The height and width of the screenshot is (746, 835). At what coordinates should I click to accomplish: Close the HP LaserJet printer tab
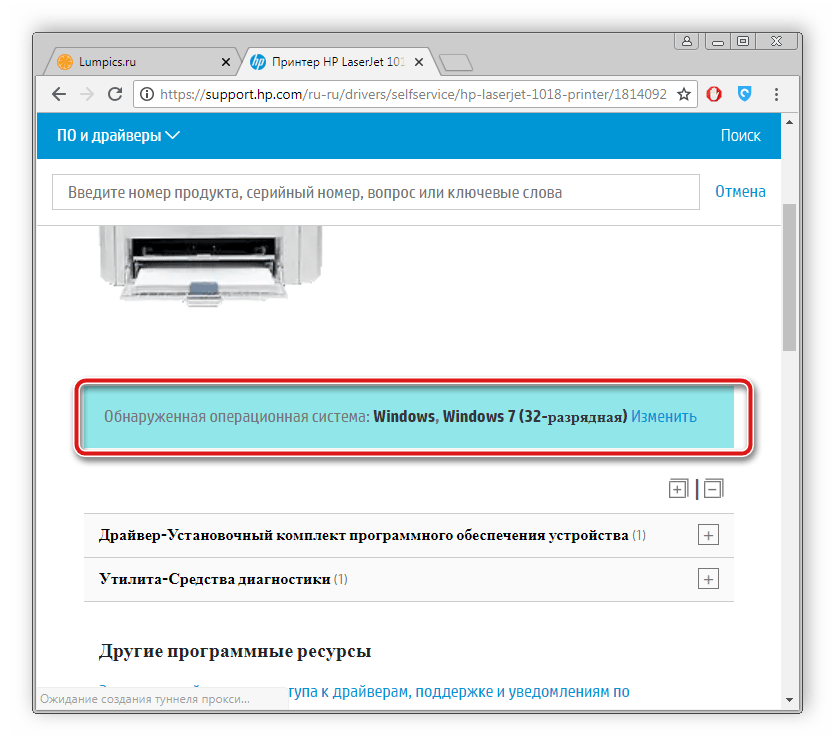click(x=419, y=62)
